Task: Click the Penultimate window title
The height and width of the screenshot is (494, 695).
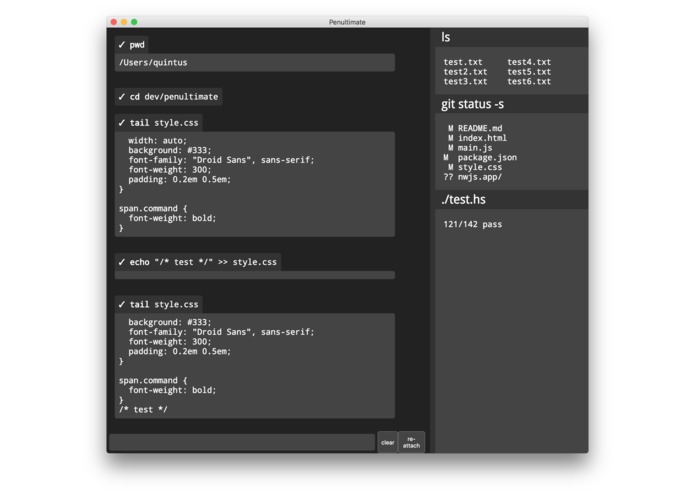Action: 347,22
